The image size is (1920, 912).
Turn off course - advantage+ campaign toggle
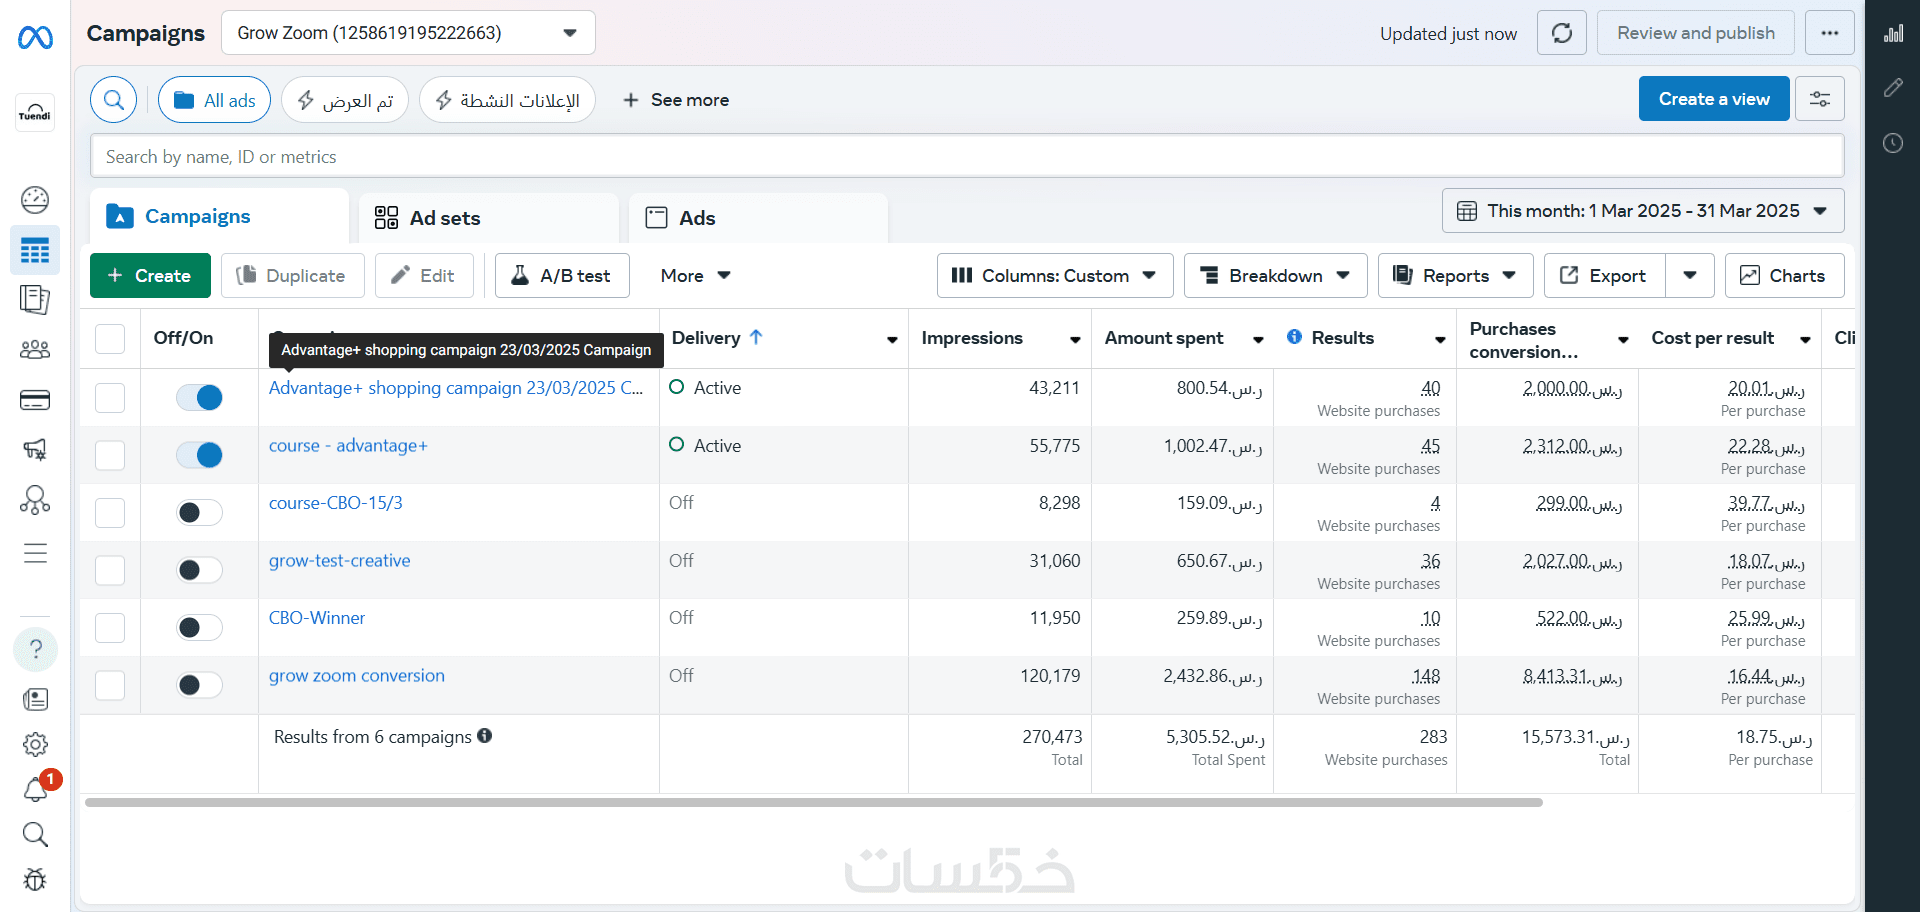click(199, 455)
